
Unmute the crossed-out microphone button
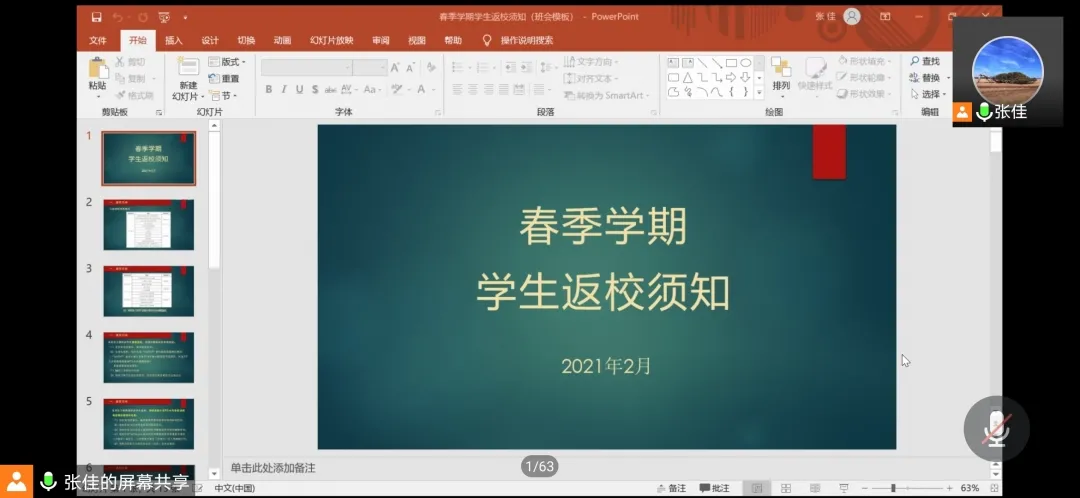tap(995, 428)
